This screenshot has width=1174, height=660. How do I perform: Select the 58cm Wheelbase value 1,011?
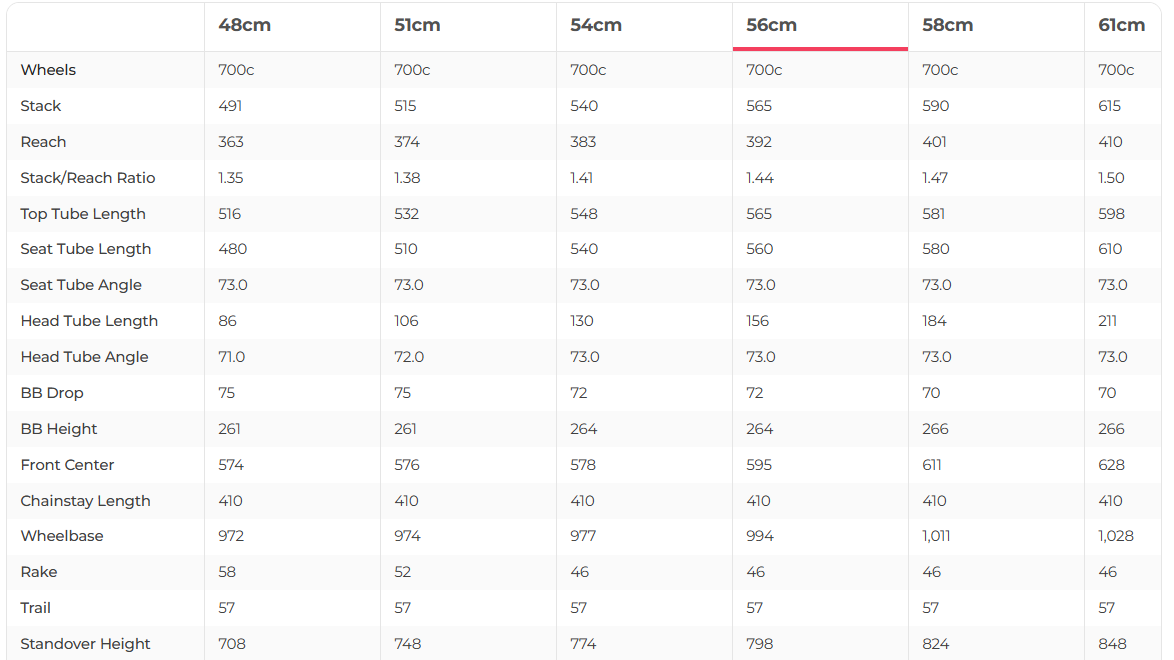(936, 536)
